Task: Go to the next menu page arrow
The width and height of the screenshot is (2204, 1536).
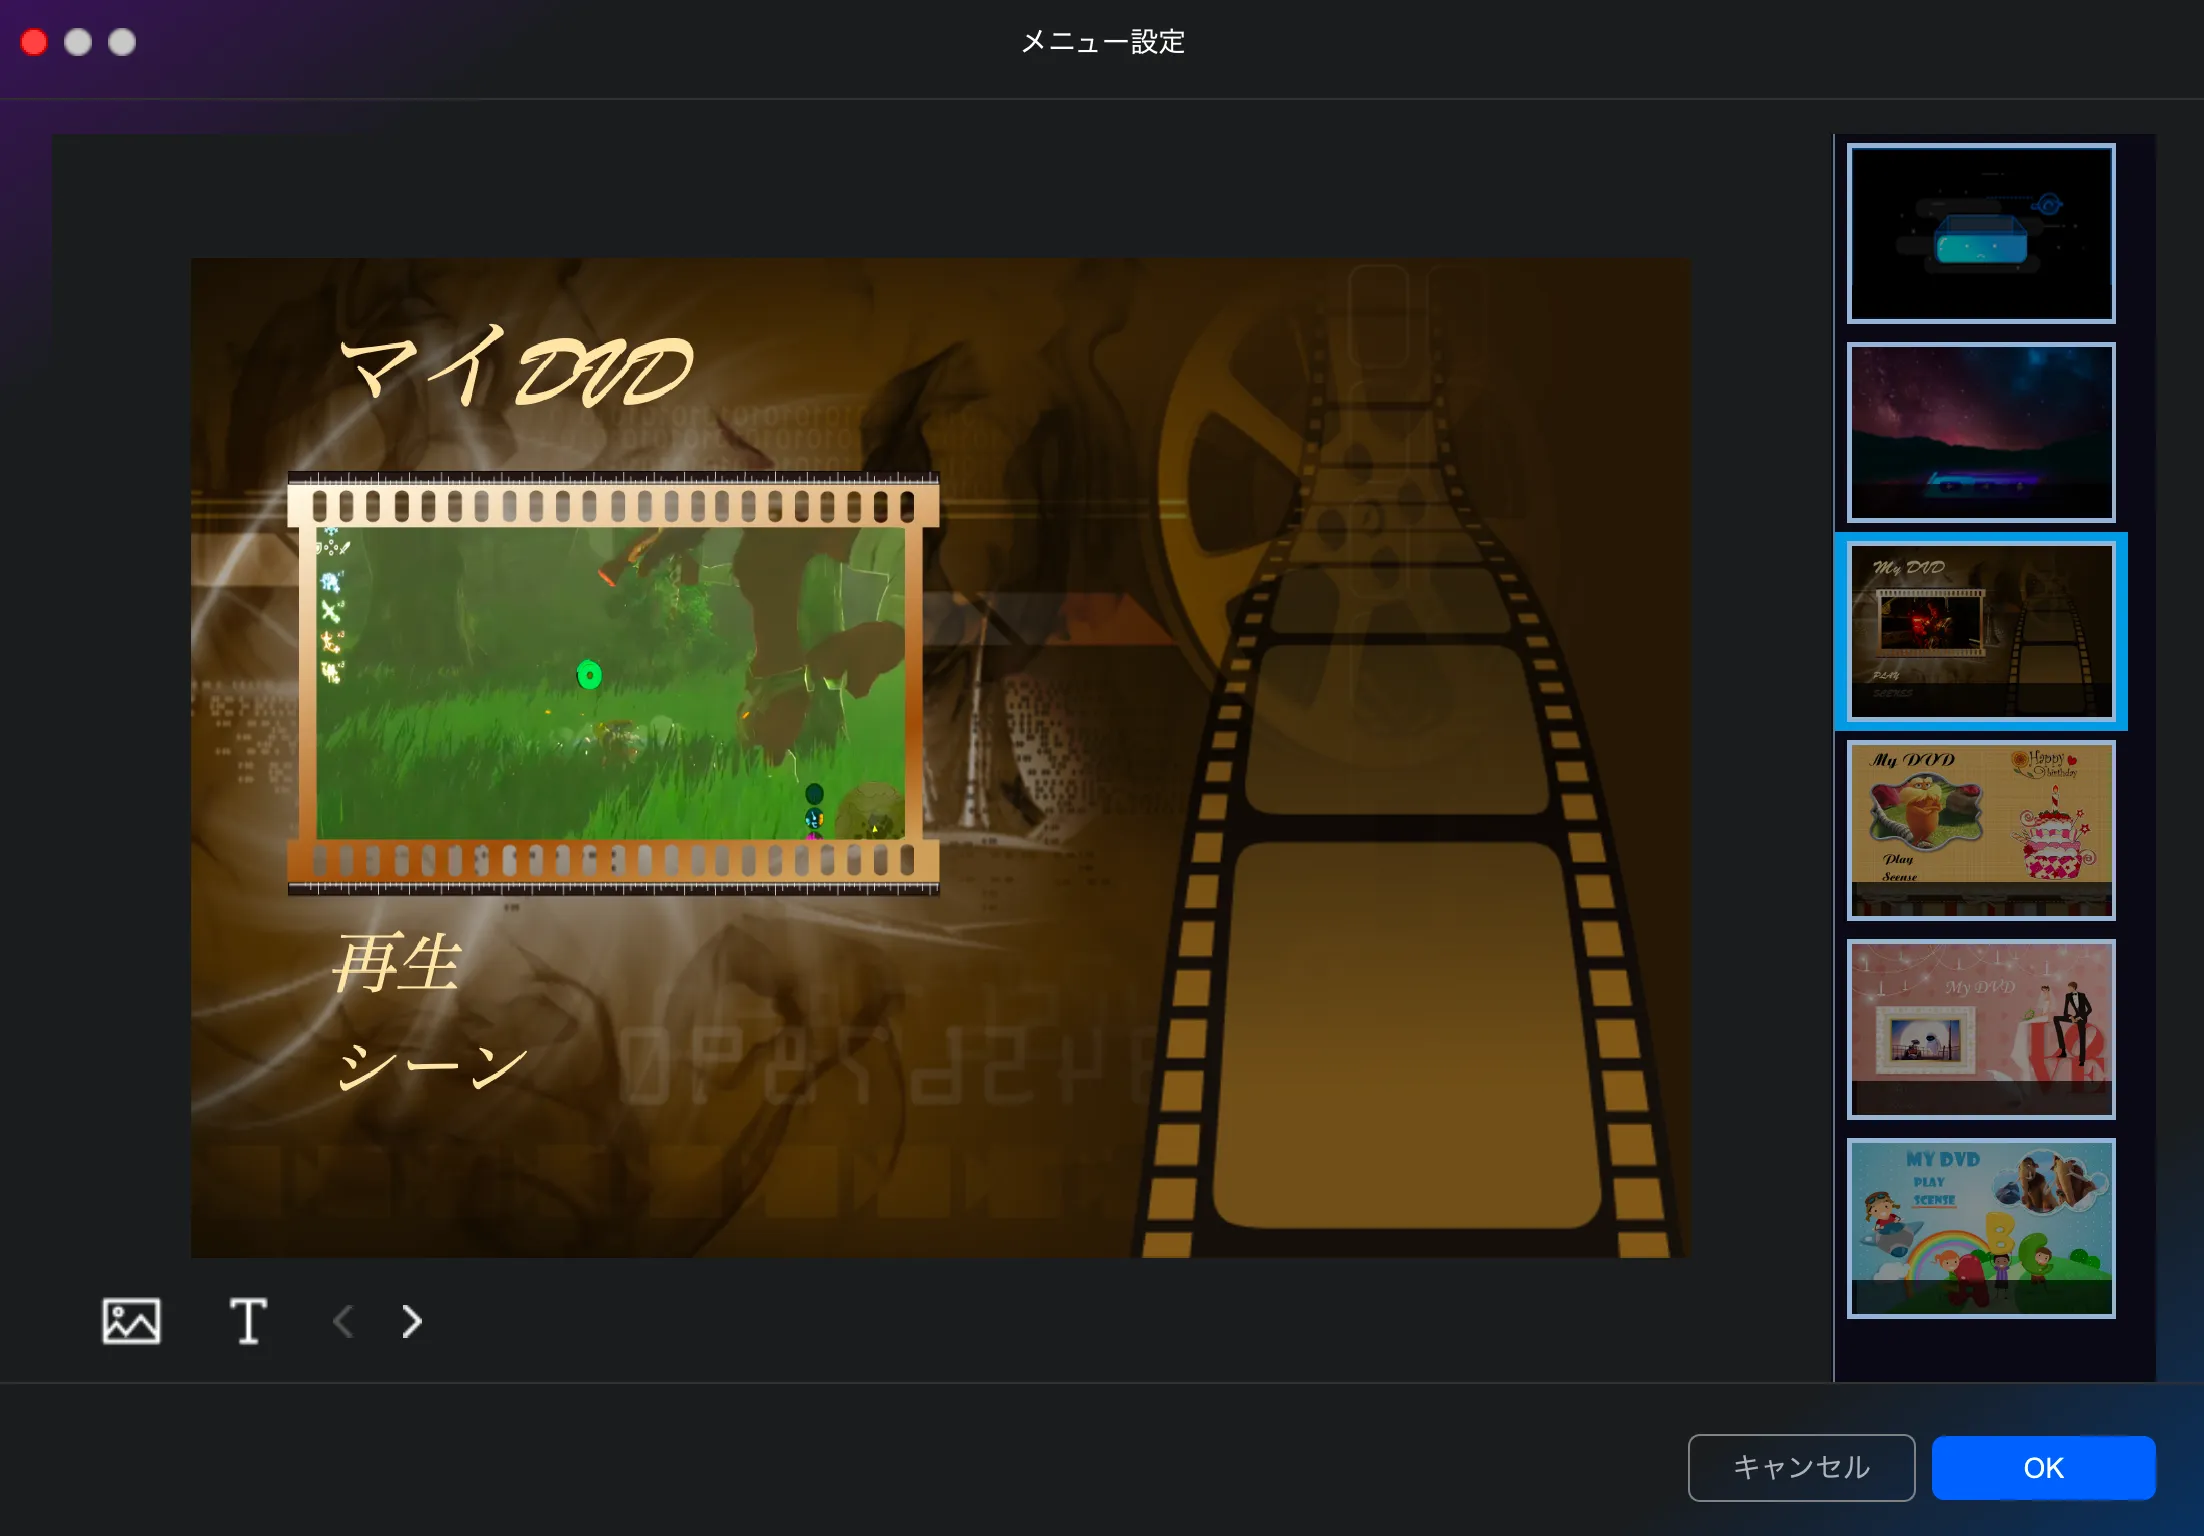Action: [x=411, y=1321]
